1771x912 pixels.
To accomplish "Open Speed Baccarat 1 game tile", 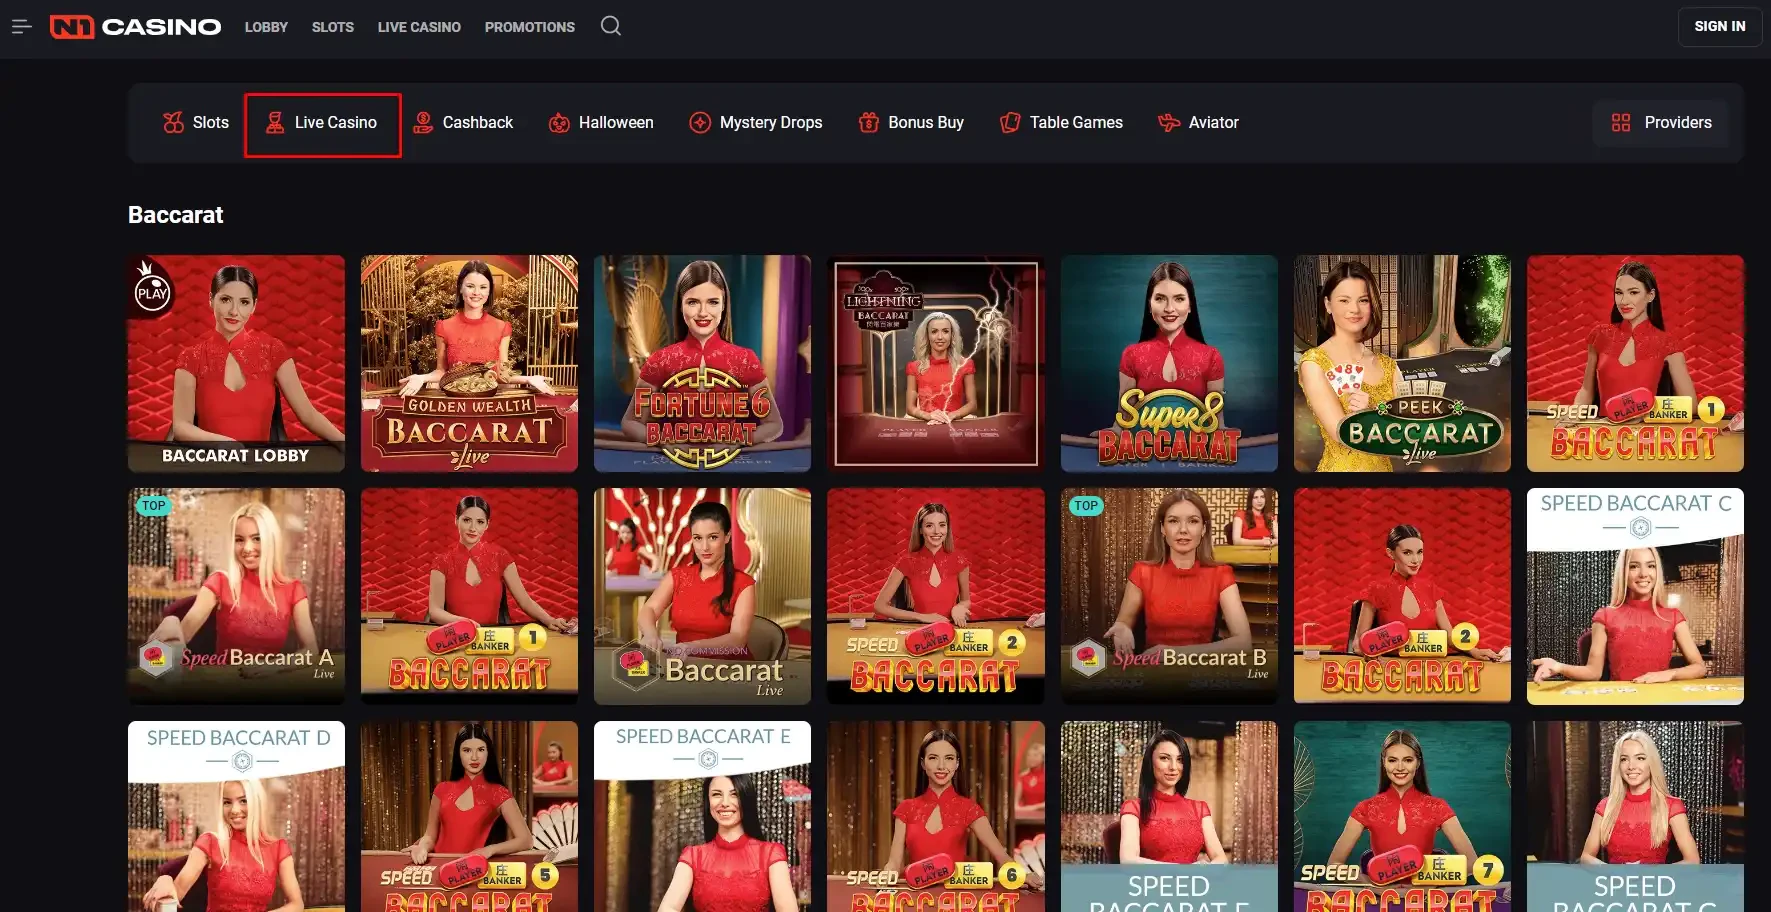I will coord(1635,364).
